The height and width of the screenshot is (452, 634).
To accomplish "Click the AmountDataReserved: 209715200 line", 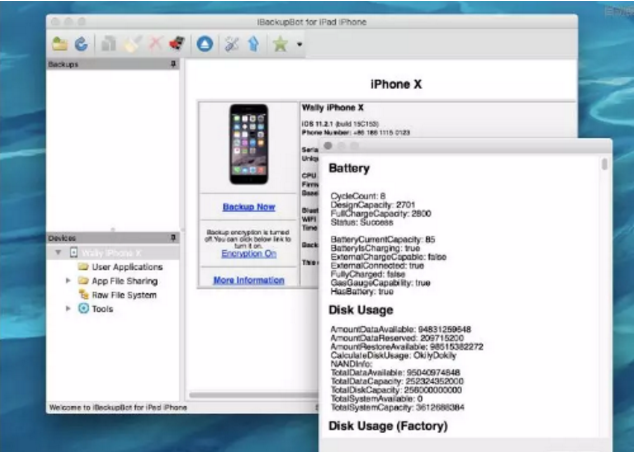I will (397, 338).
